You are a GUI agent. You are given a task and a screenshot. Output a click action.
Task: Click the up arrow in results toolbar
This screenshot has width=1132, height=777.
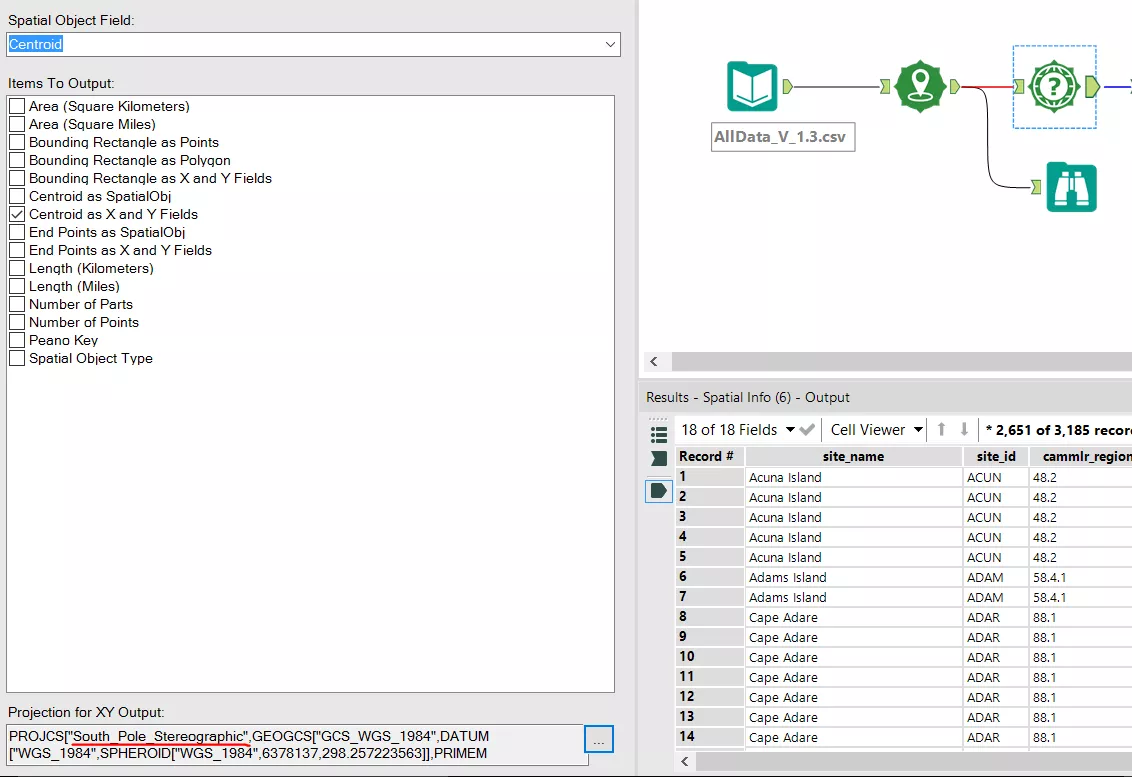pos(941,430)
